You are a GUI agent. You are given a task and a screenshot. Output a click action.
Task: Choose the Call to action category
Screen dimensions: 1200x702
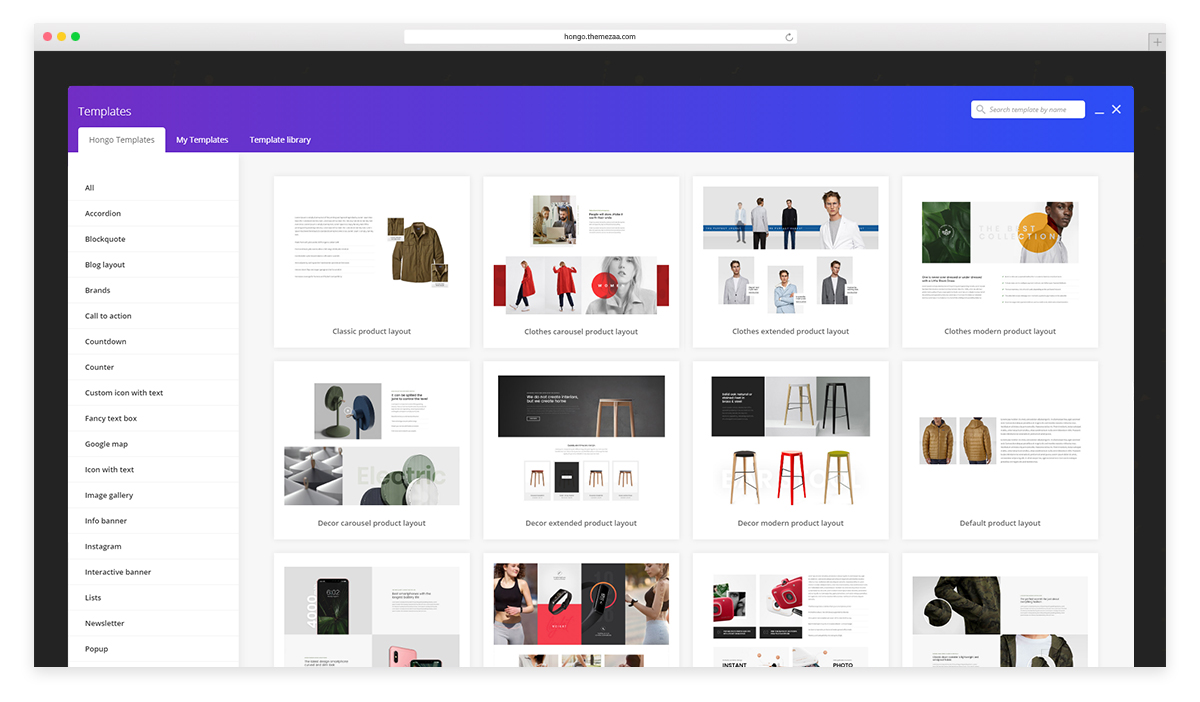pyautogui.click(x=153, y=316)
